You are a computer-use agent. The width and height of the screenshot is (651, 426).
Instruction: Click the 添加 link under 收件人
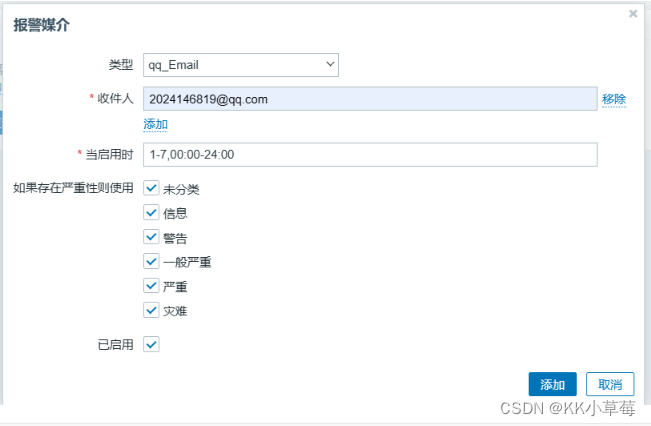[x=155, y=124]
